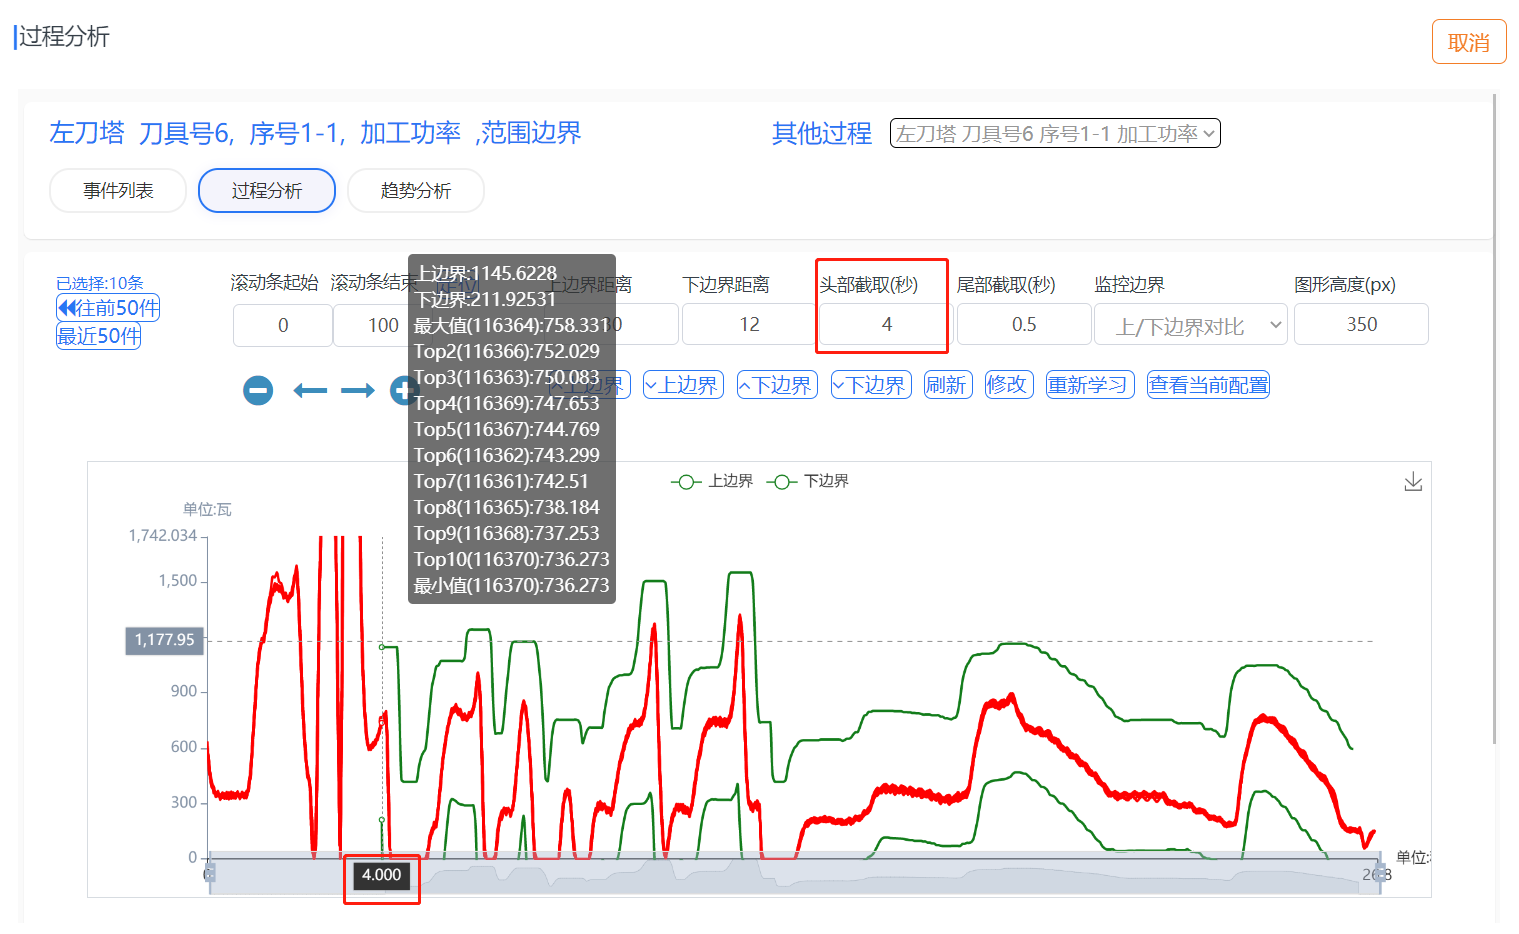1519x934 pixels.
Task: Select the 过程分析 tab
Action: click(267, 190)
